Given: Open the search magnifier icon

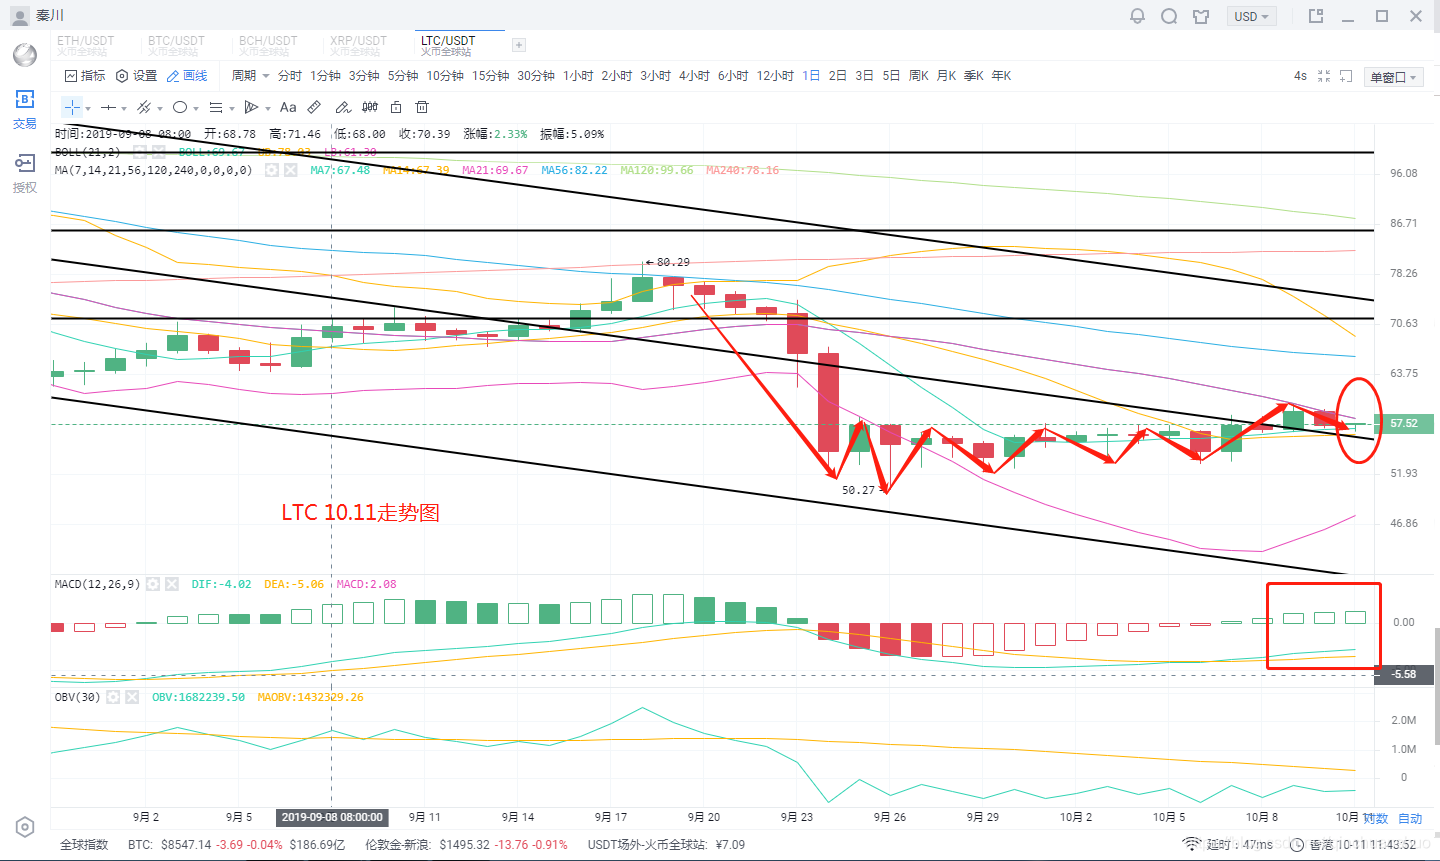Looking at the screenshot, I should click(x=1169, y=16).
